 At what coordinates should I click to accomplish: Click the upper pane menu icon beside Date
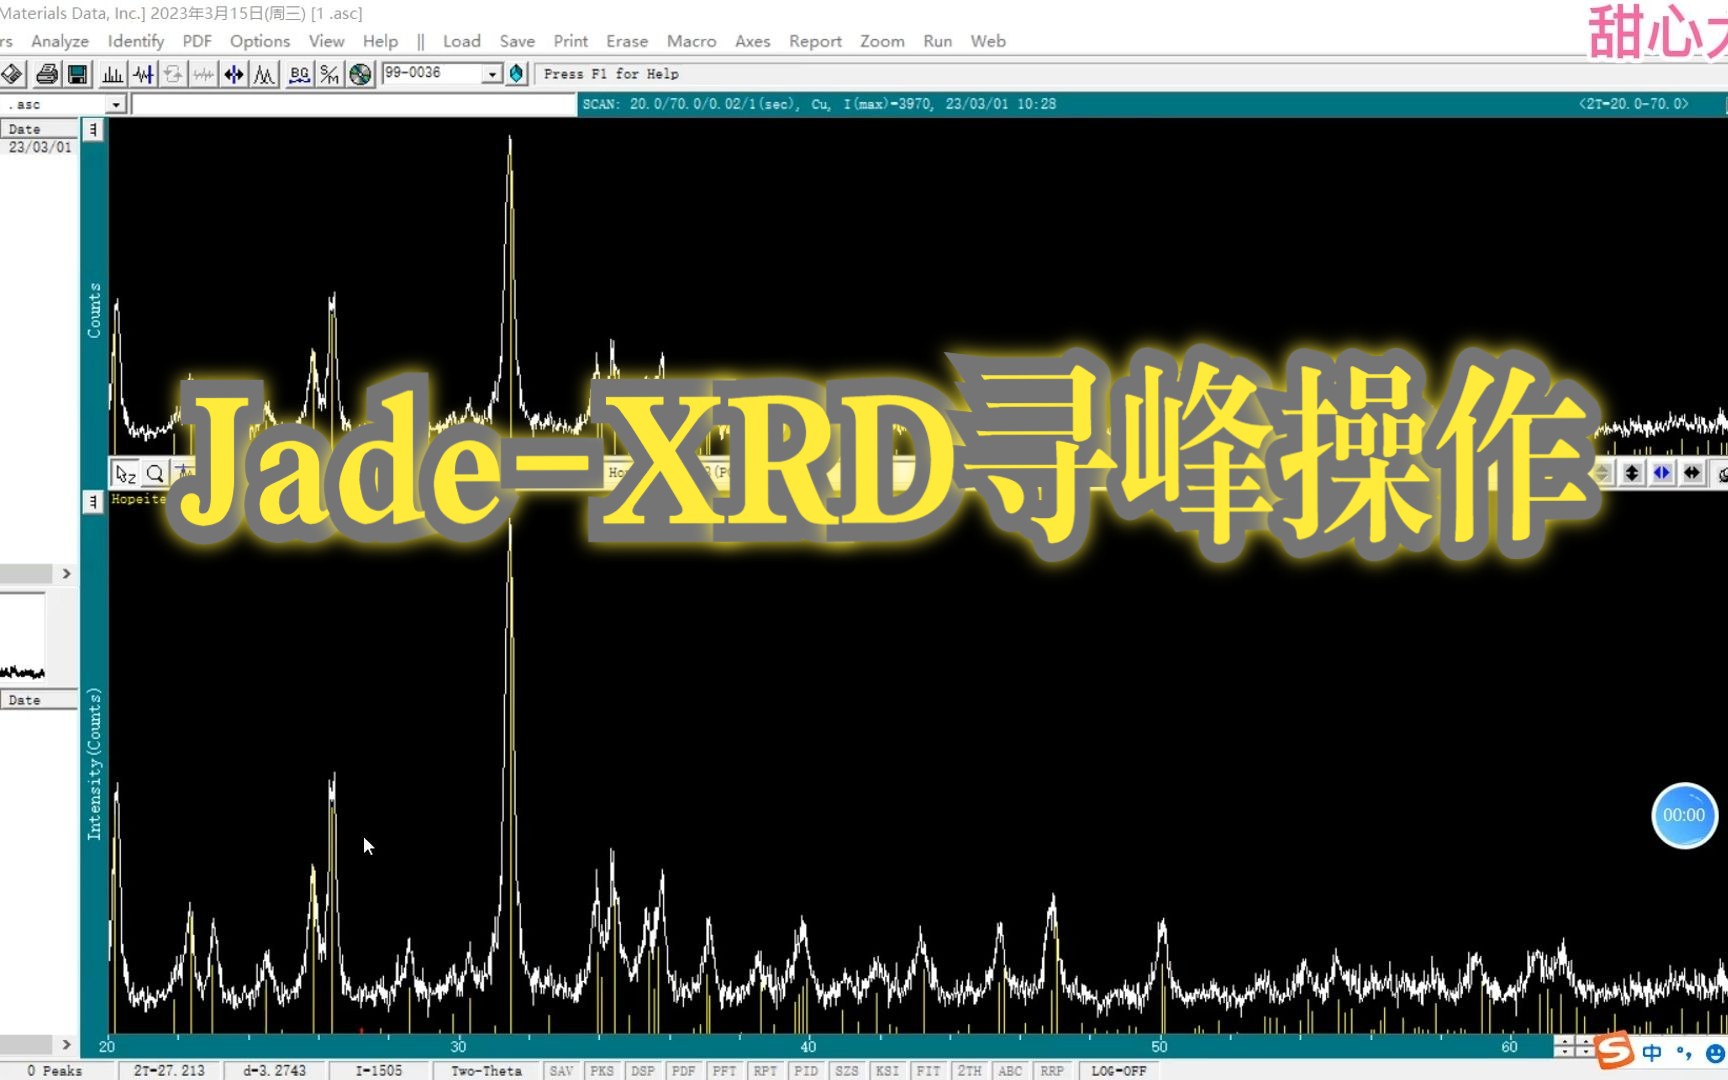92,130
